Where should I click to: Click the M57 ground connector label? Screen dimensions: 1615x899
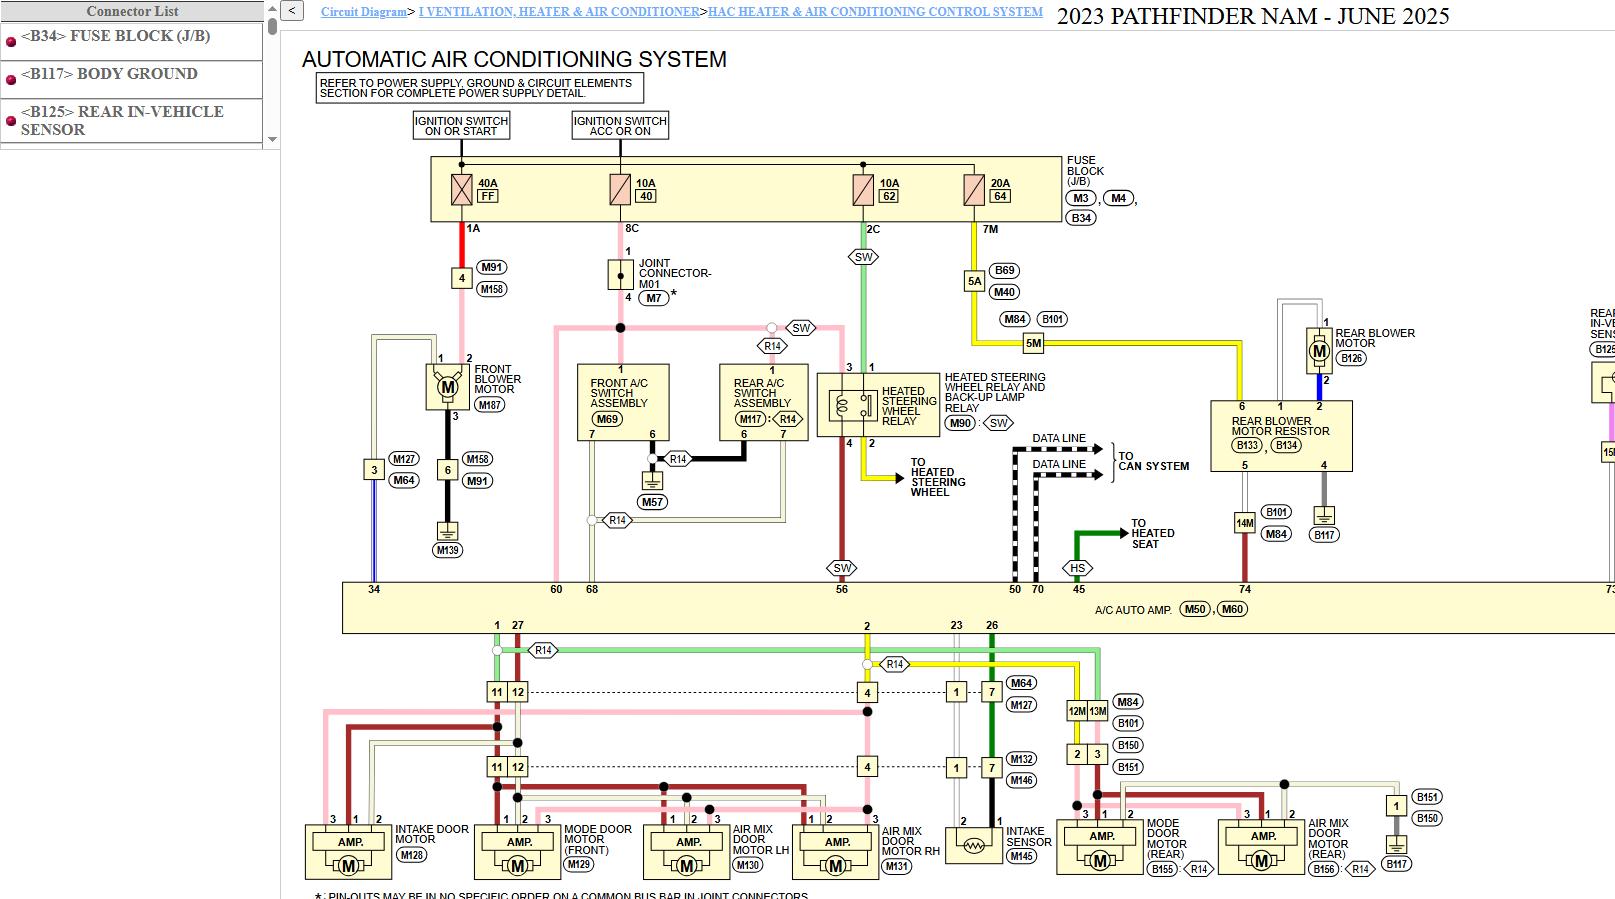652,502
